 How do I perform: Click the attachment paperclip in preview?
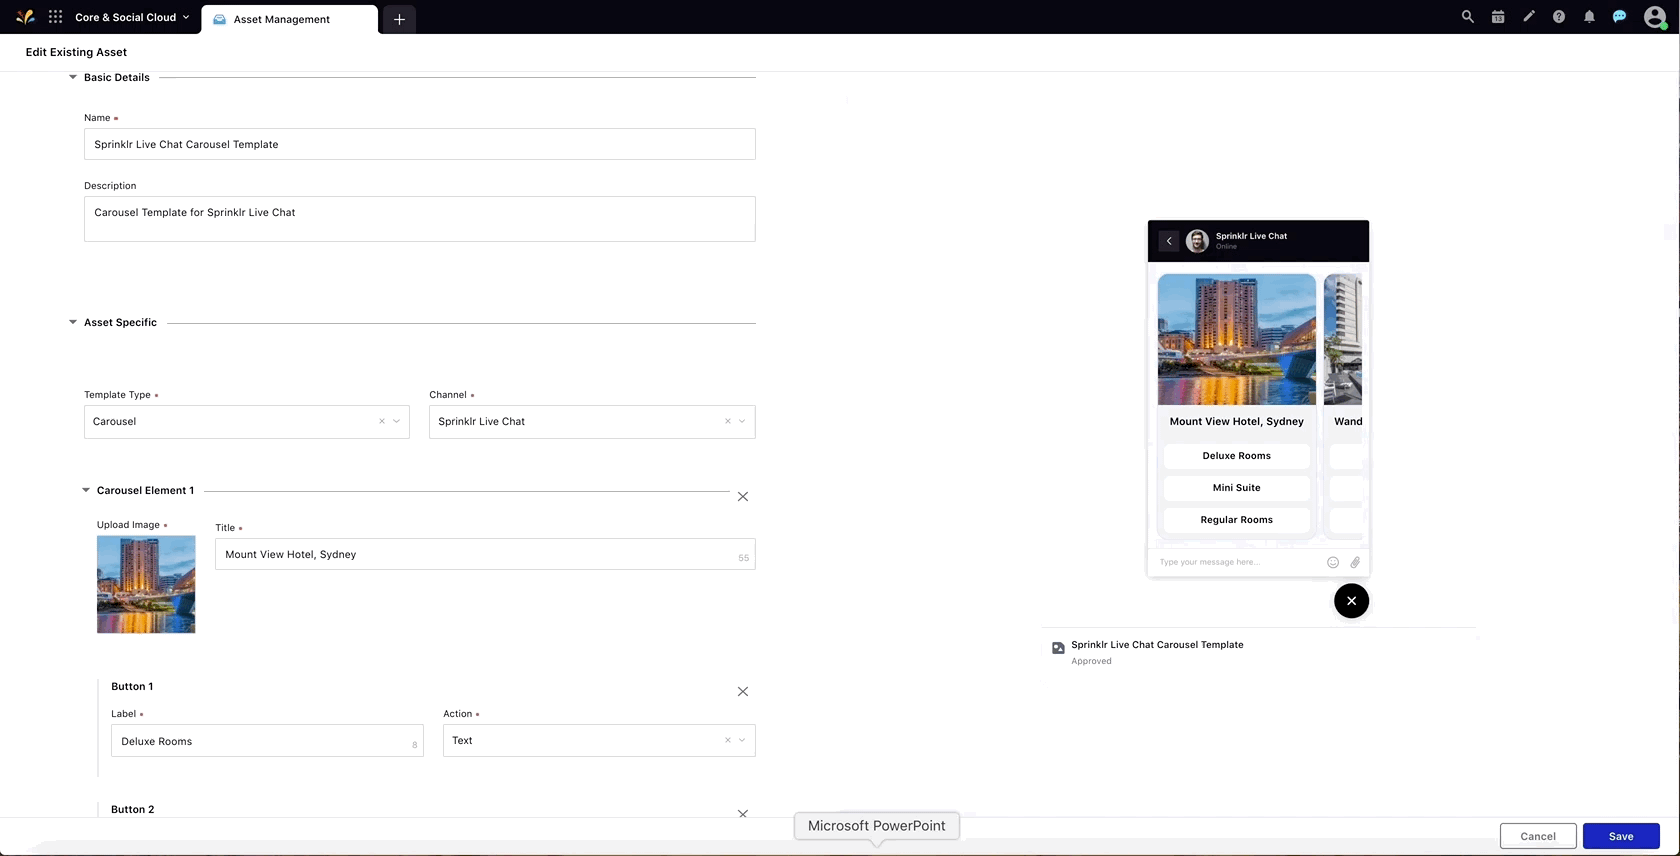coord(1355,562)
